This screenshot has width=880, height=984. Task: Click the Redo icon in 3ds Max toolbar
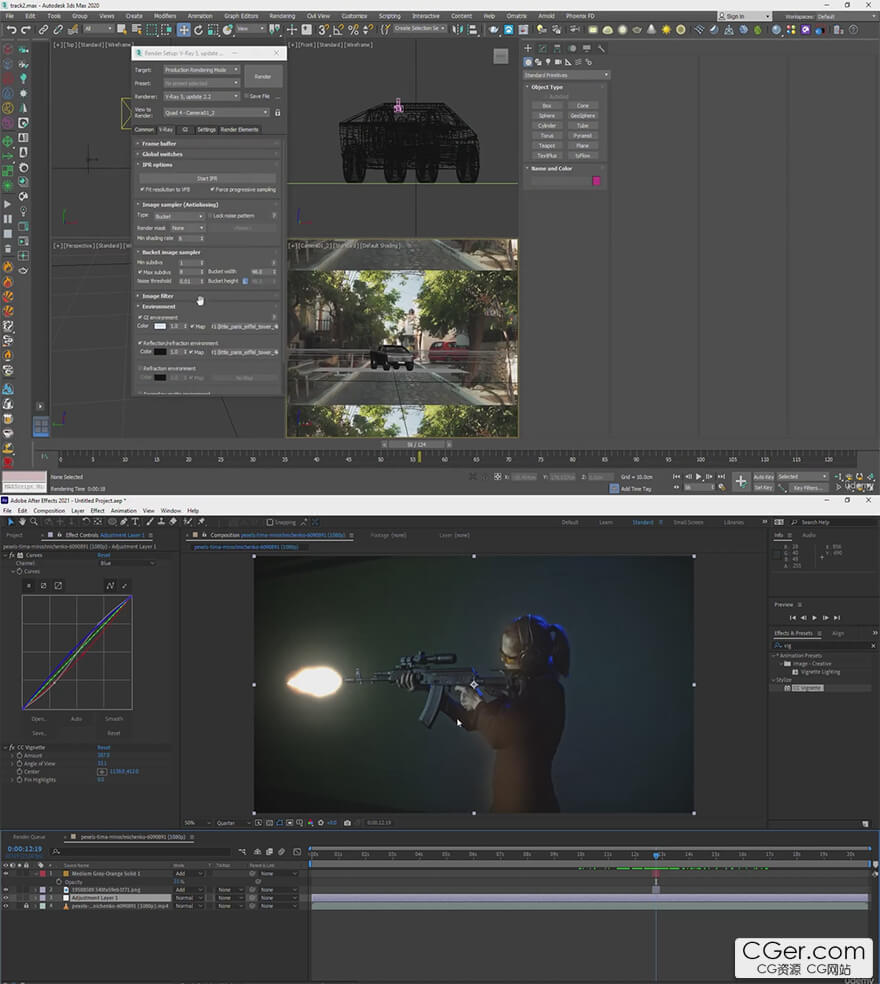pos(26,29)
